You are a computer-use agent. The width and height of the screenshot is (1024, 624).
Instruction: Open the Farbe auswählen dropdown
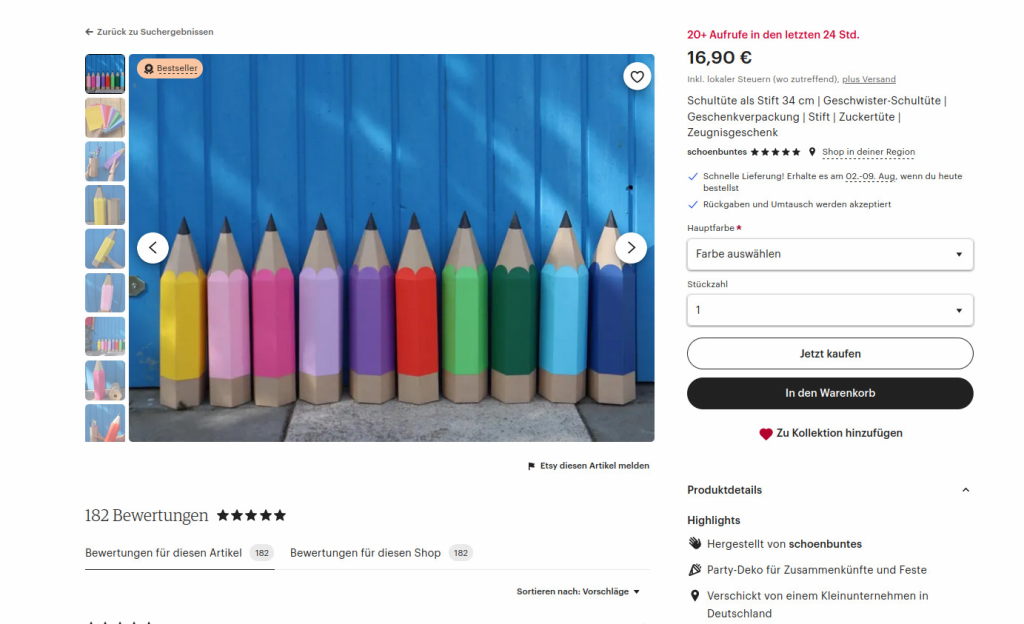830,254
